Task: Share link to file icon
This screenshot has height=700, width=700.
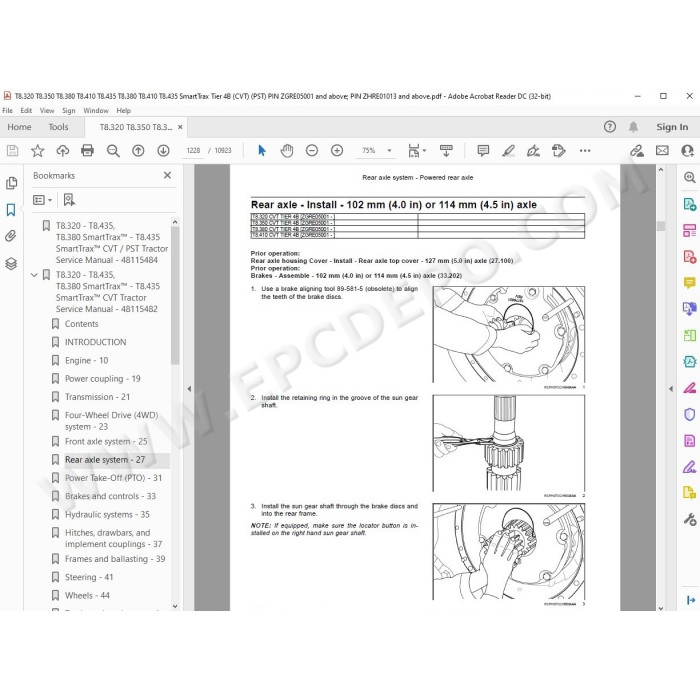Action: click(x=637, y=151)
